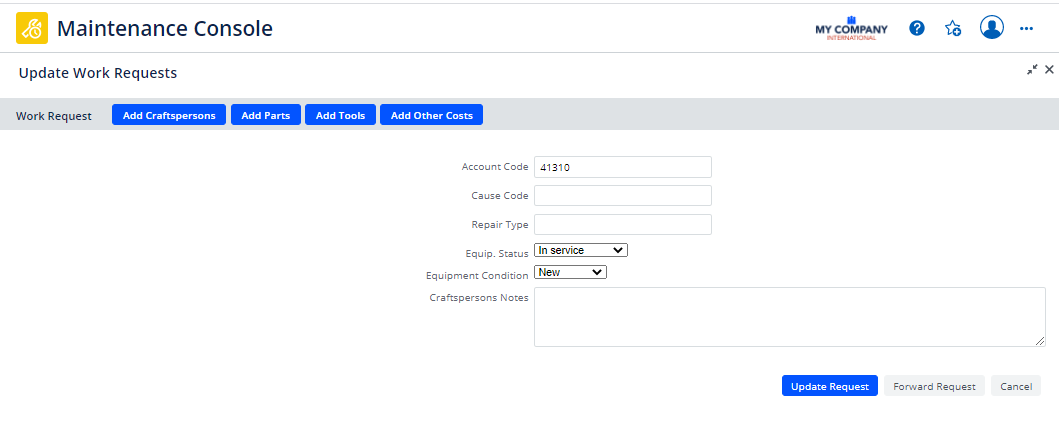
Task: Click Add Craftspersons button
Action: pyautogui.click(x=169, y=115)
